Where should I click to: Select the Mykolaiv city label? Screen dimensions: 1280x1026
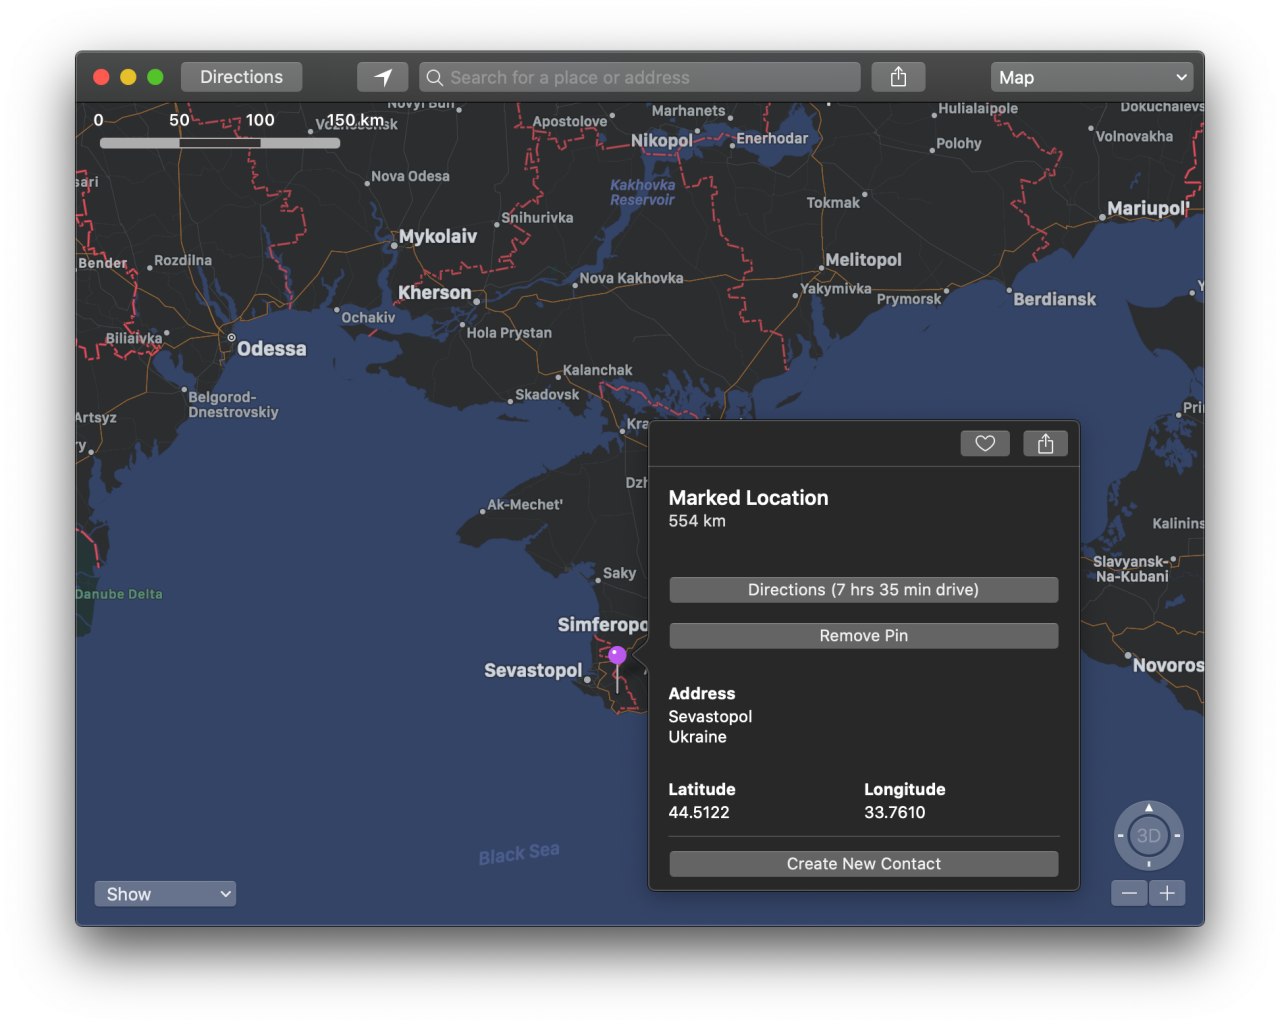438,237
